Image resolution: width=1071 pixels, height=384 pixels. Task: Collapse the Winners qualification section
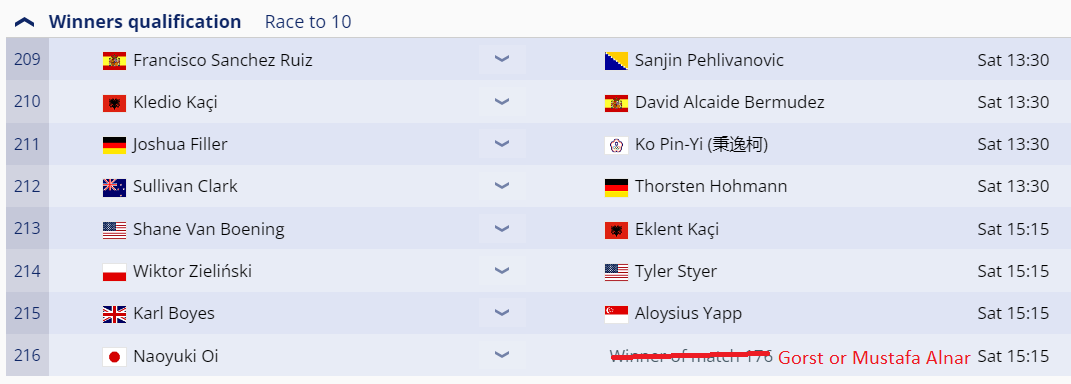point(25,22)
